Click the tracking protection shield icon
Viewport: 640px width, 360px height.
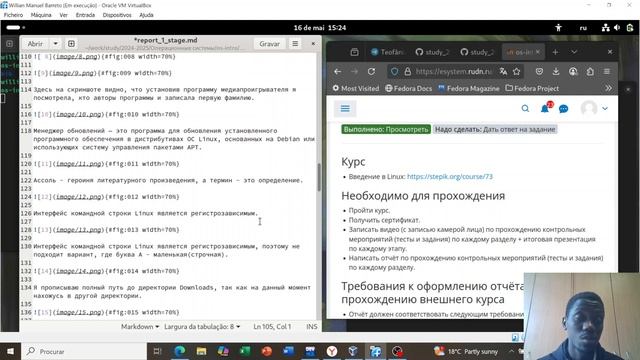[394, 71]
